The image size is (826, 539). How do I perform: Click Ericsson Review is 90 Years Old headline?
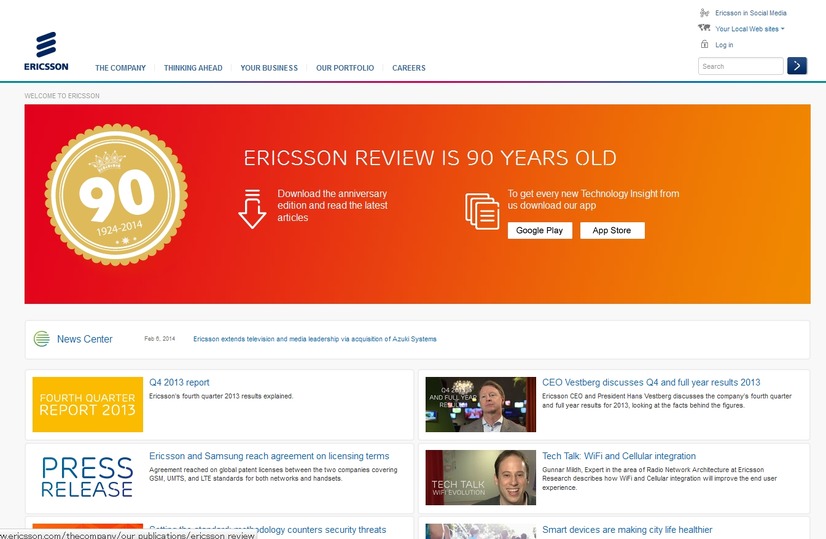click(x=430, y=158)
